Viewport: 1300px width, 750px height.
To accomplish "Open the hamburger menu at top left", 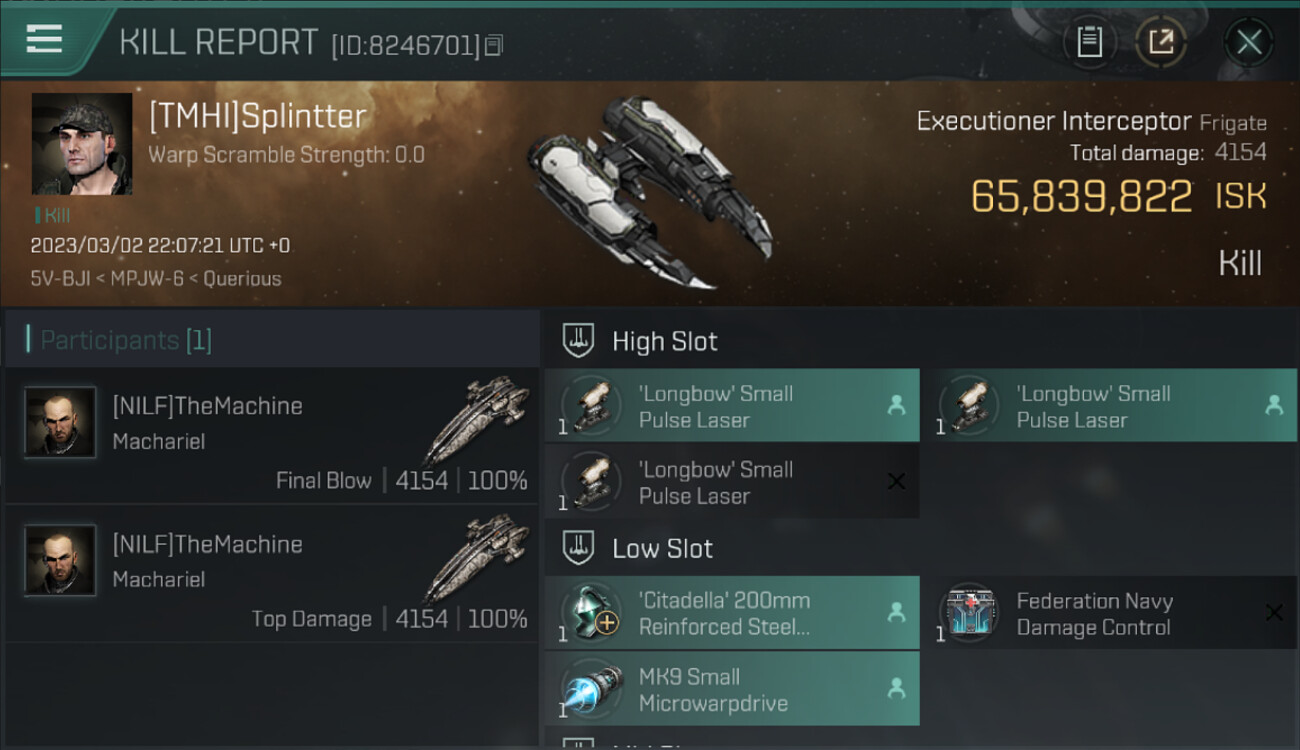I will [44, 40].
